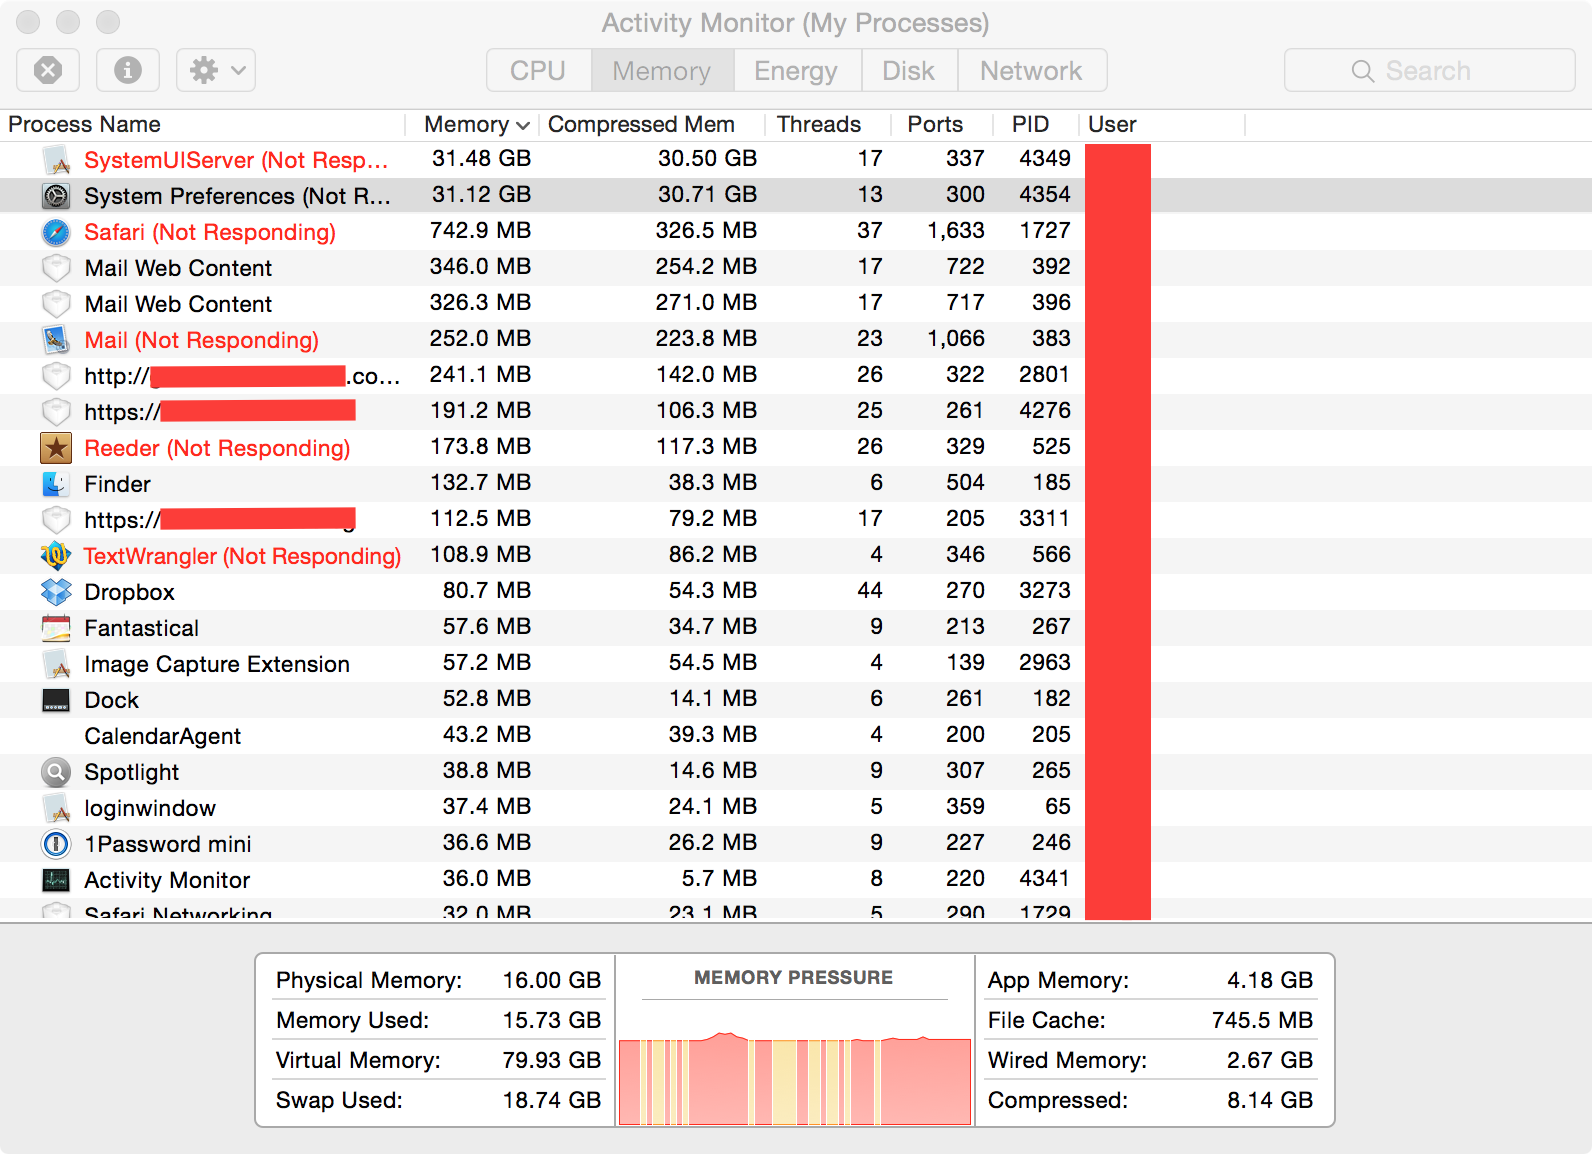This screenshot has width=1592, height=1154.
Task: Click Reeder compressed memory 117.3 MB
Action: [707, 447]
